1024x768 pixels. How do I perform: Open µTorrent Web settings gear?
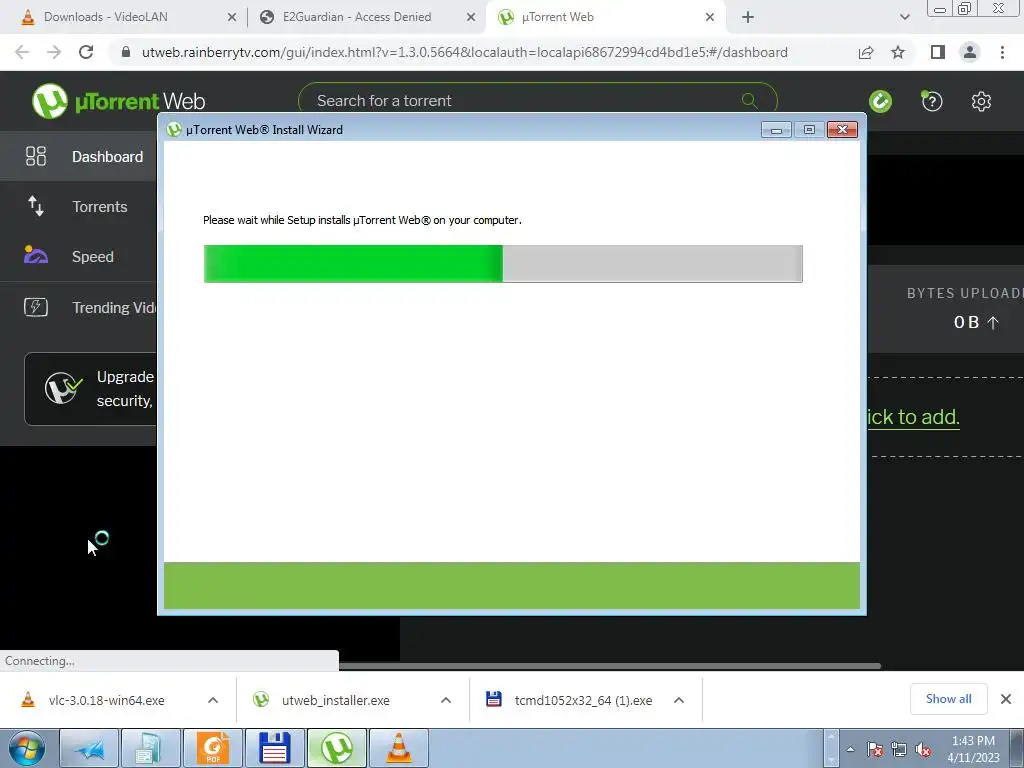(x=981, y=101)
